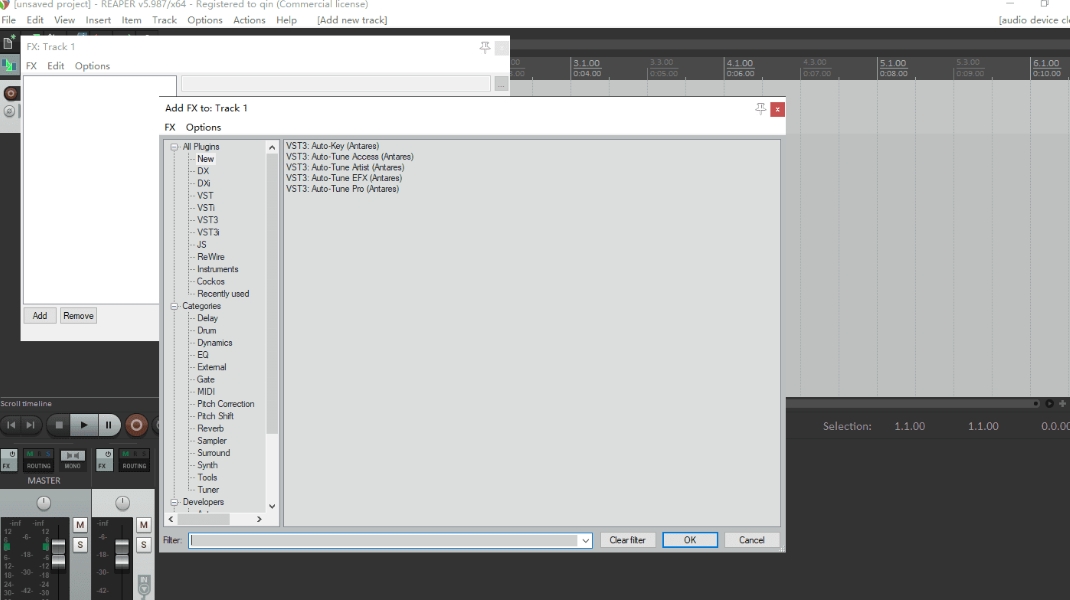The width and height of the screenshot is (1070, 600).
Task: Open Options menu in Add FX dialog
Action: tap(203, 128)
